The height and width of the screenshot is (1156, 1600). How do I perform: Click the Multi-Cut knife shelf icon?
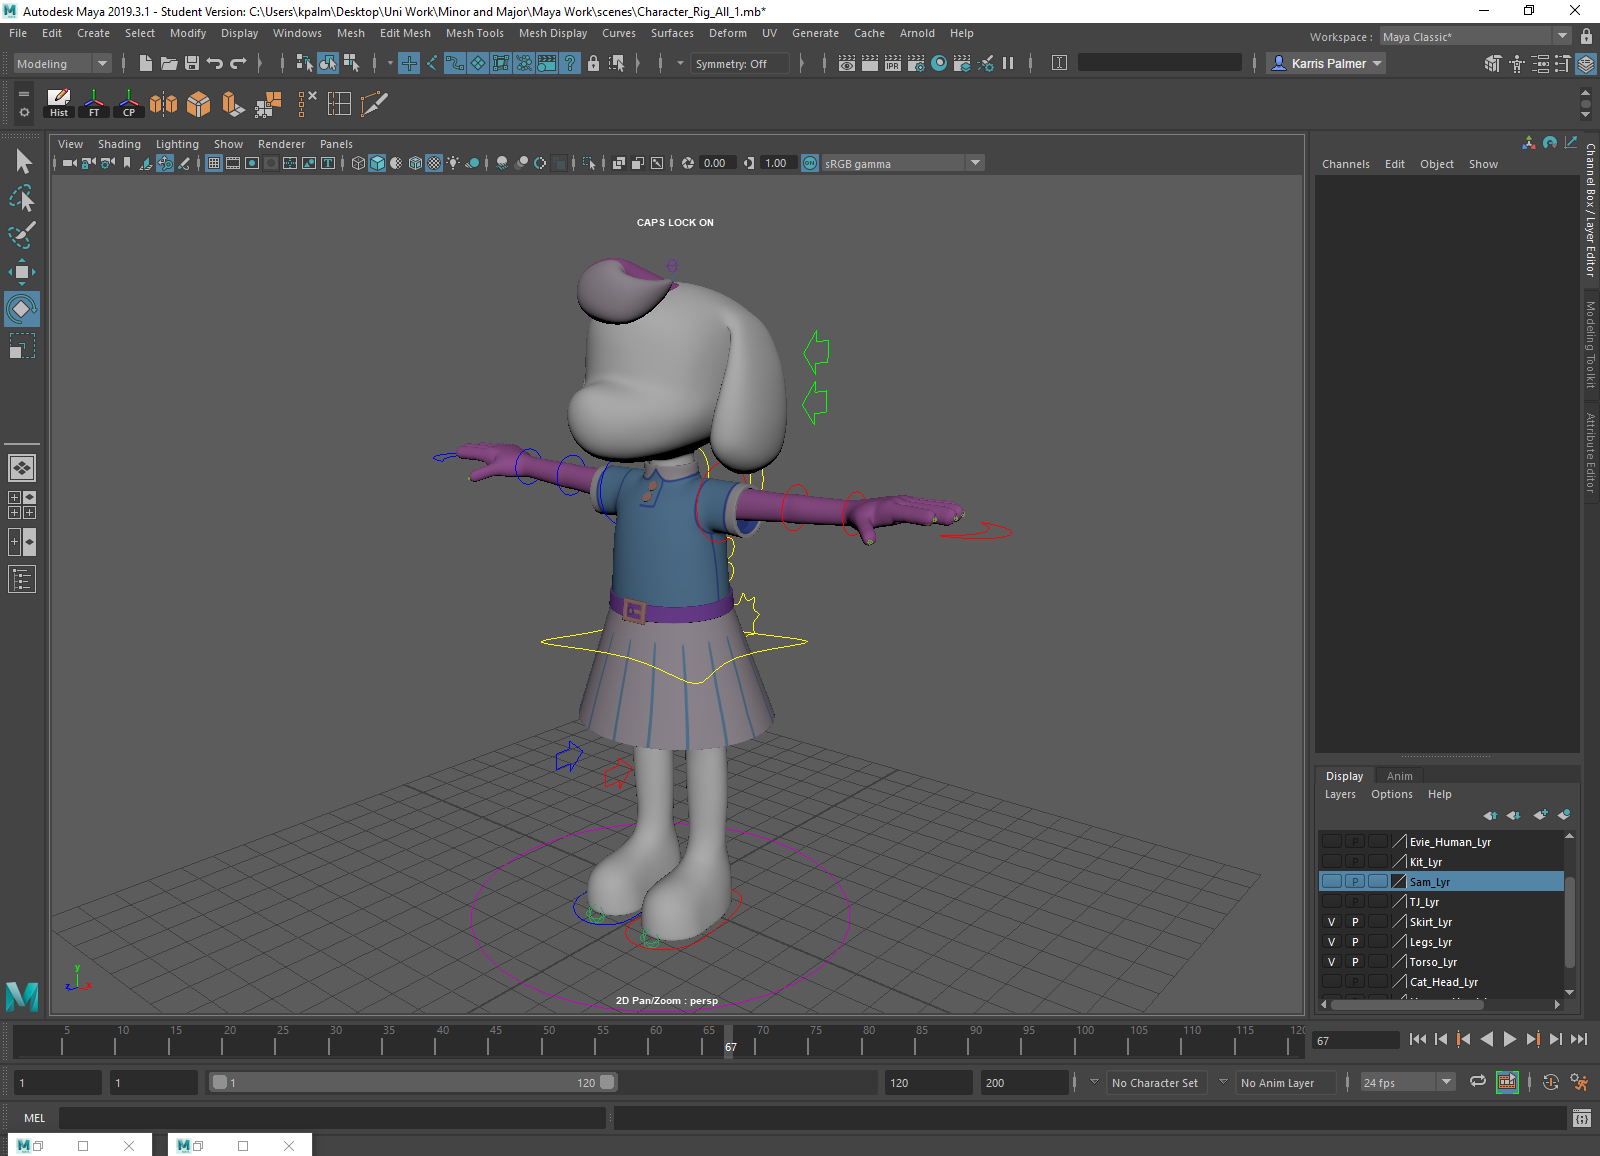click(x=374, y=104)
